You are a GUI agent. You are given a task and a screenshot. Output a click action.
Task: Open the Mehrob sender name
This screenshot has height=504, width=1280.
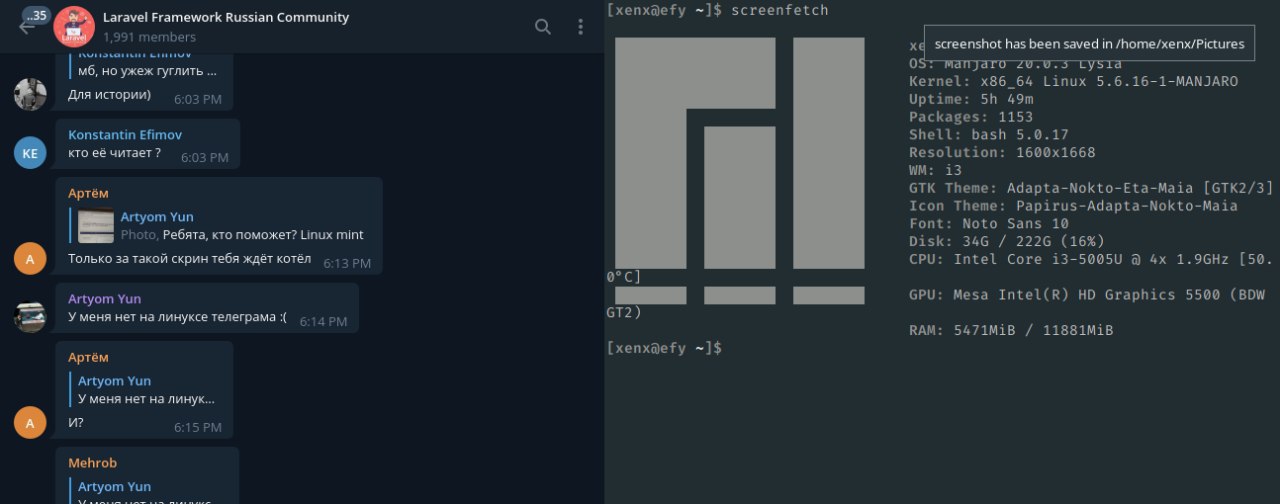coord(92,463)
